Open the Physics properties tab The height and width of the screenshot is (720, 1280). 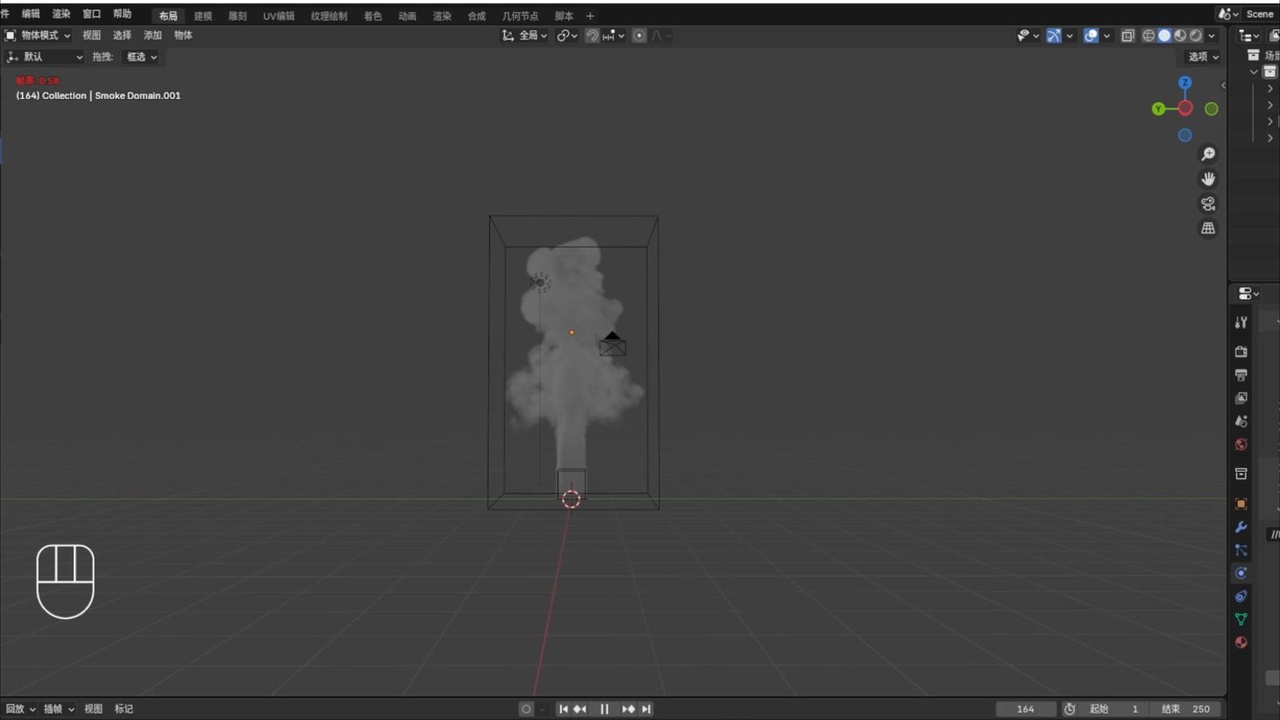1241,573
